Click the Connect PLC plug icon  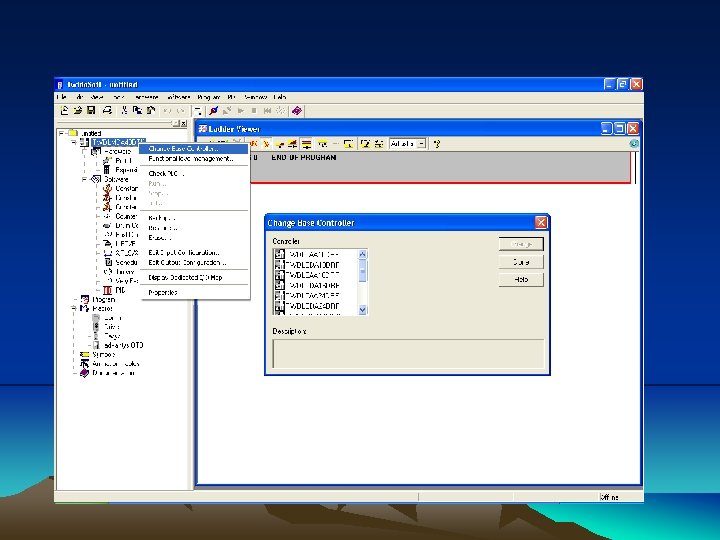pos(214,111)
